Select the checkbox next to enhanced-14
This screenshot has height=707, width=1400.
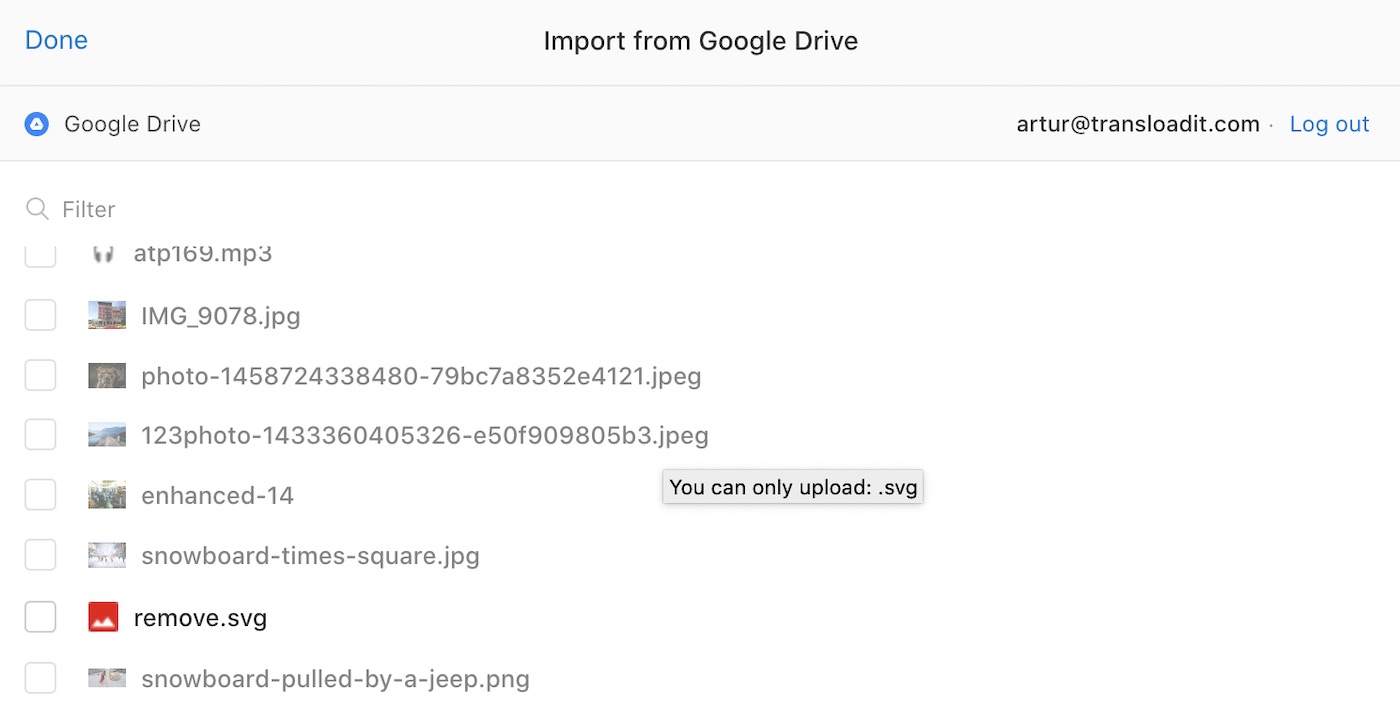(x=40, y=495)
